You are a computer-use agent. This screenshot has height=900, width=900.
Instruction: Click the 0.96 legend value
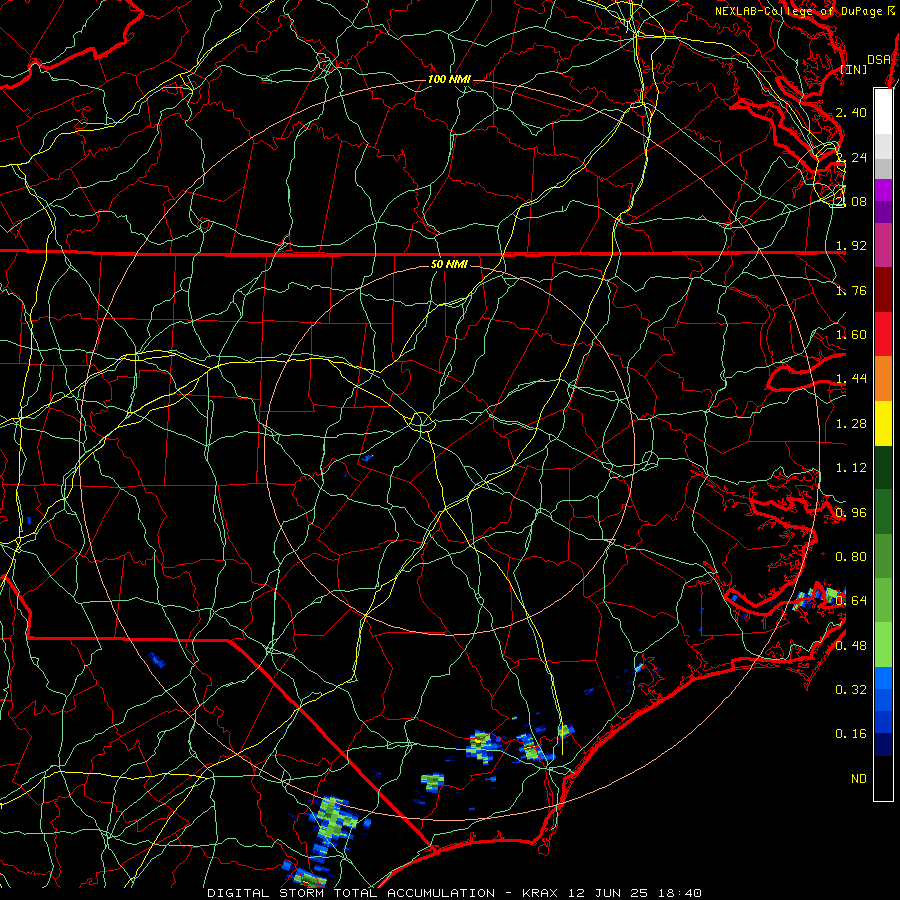pyautogui.click(x=851, y=513)
